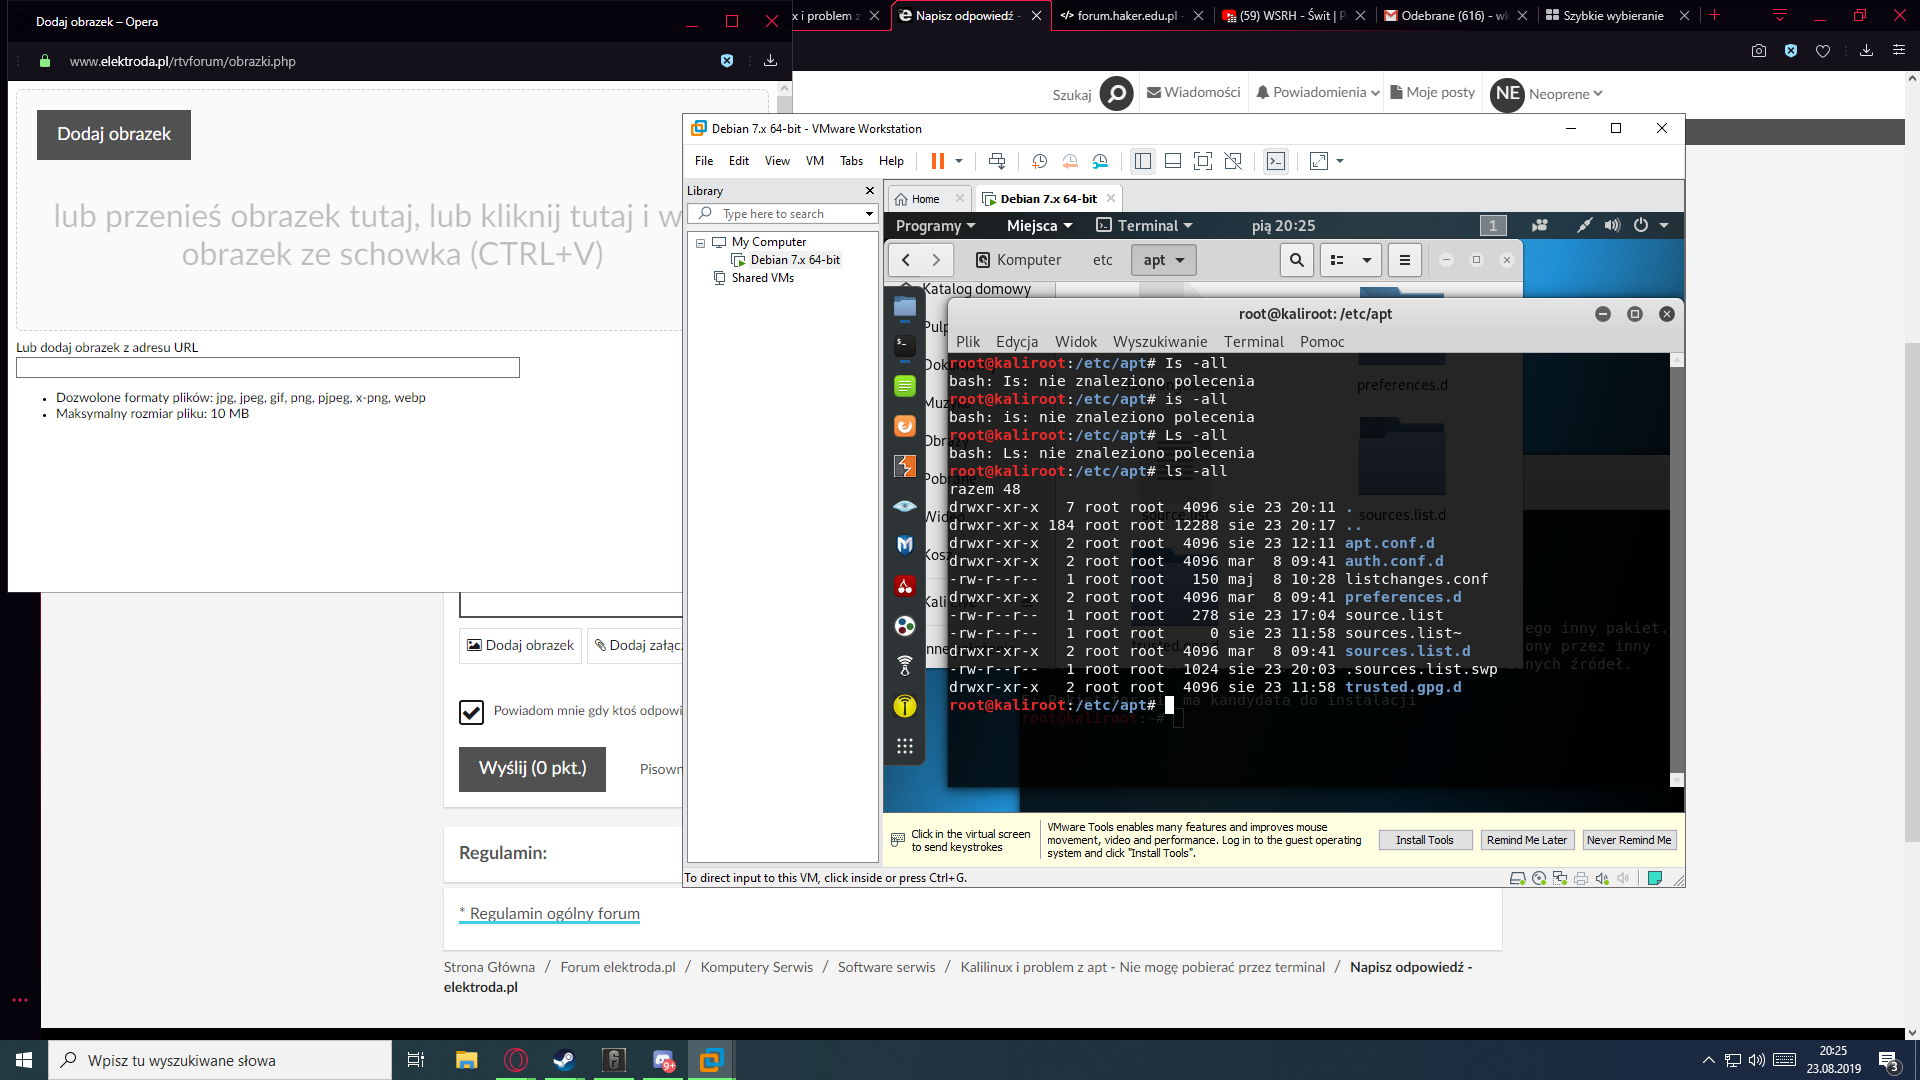This screenshot has height=1080, width=1920.
Task: Toggle the VMware thumbnail bar view
Action: tap(1173, 161)
